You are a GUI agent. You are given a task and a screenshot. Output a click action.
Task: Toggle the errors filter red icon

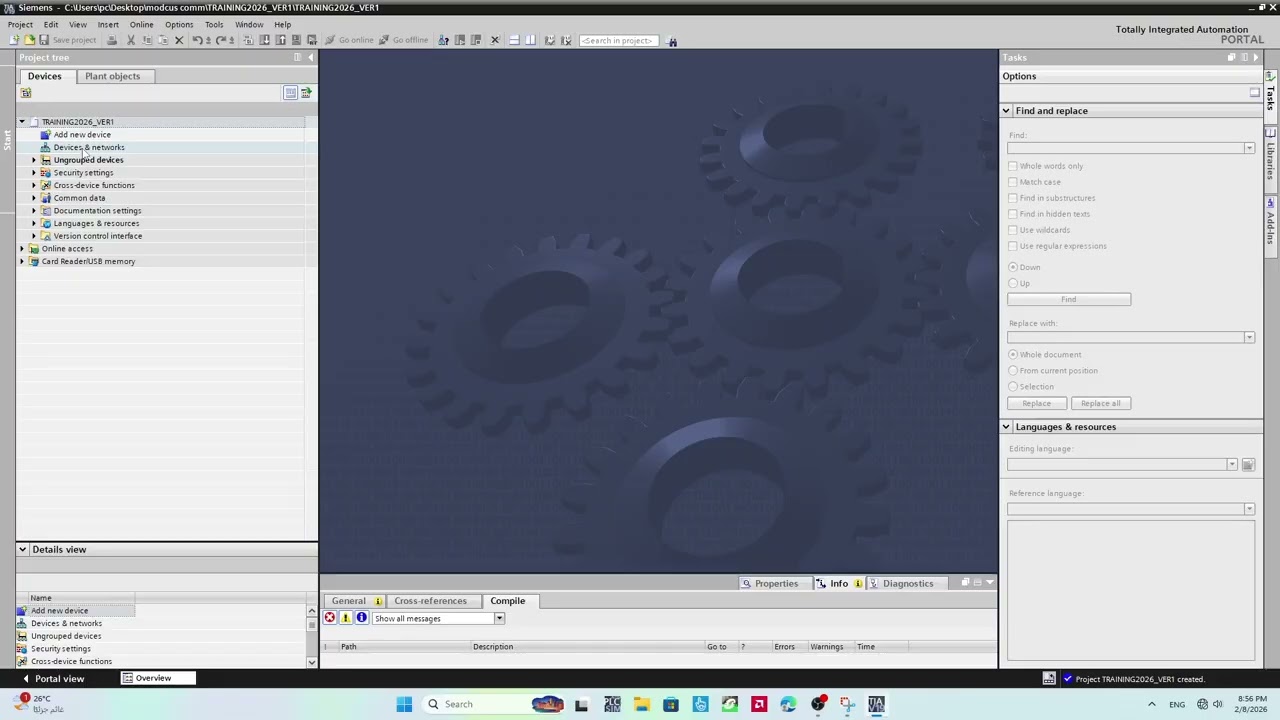[x=329, y=618]
